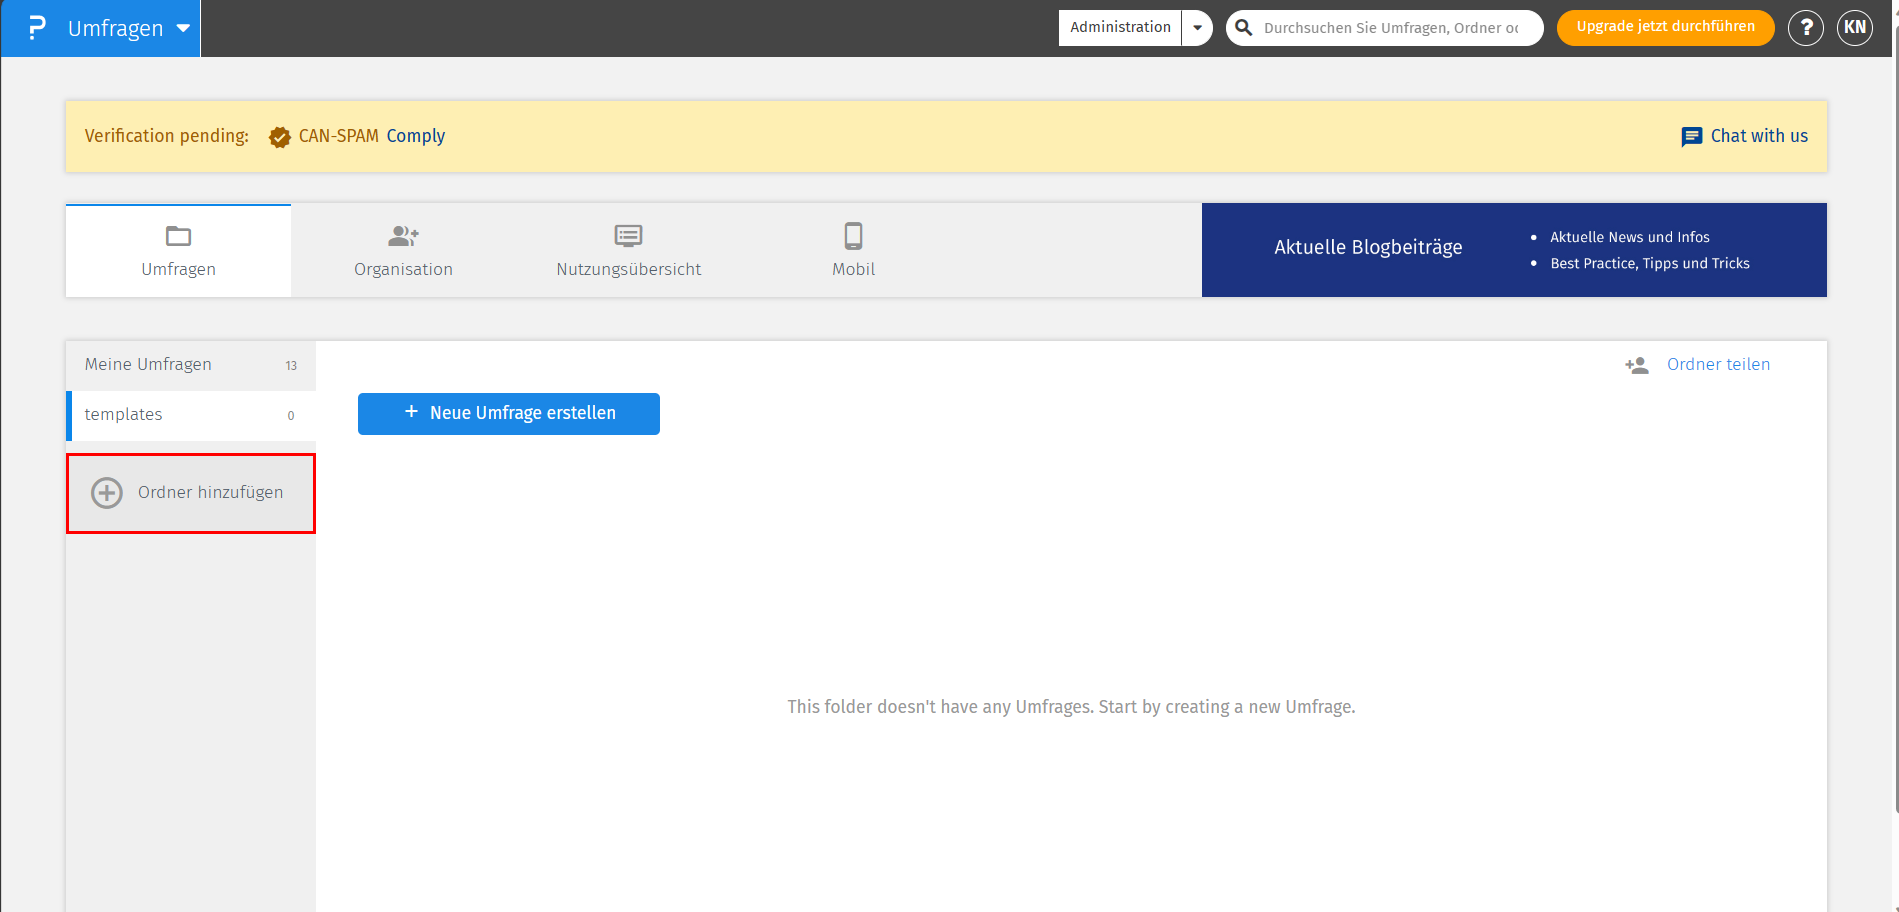
Task: Follow the Comply link
Action: coord(416,136)
